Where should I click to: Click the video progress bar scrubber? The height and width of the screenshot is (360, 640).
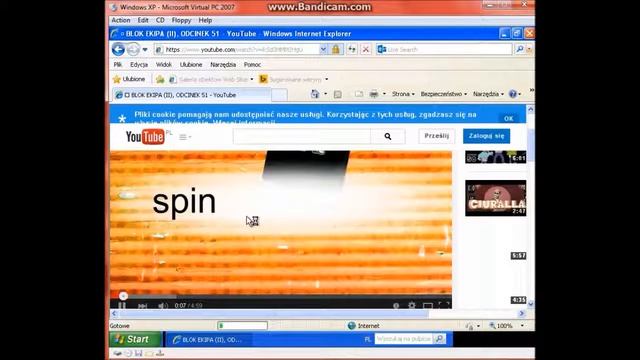click(123, 296)
